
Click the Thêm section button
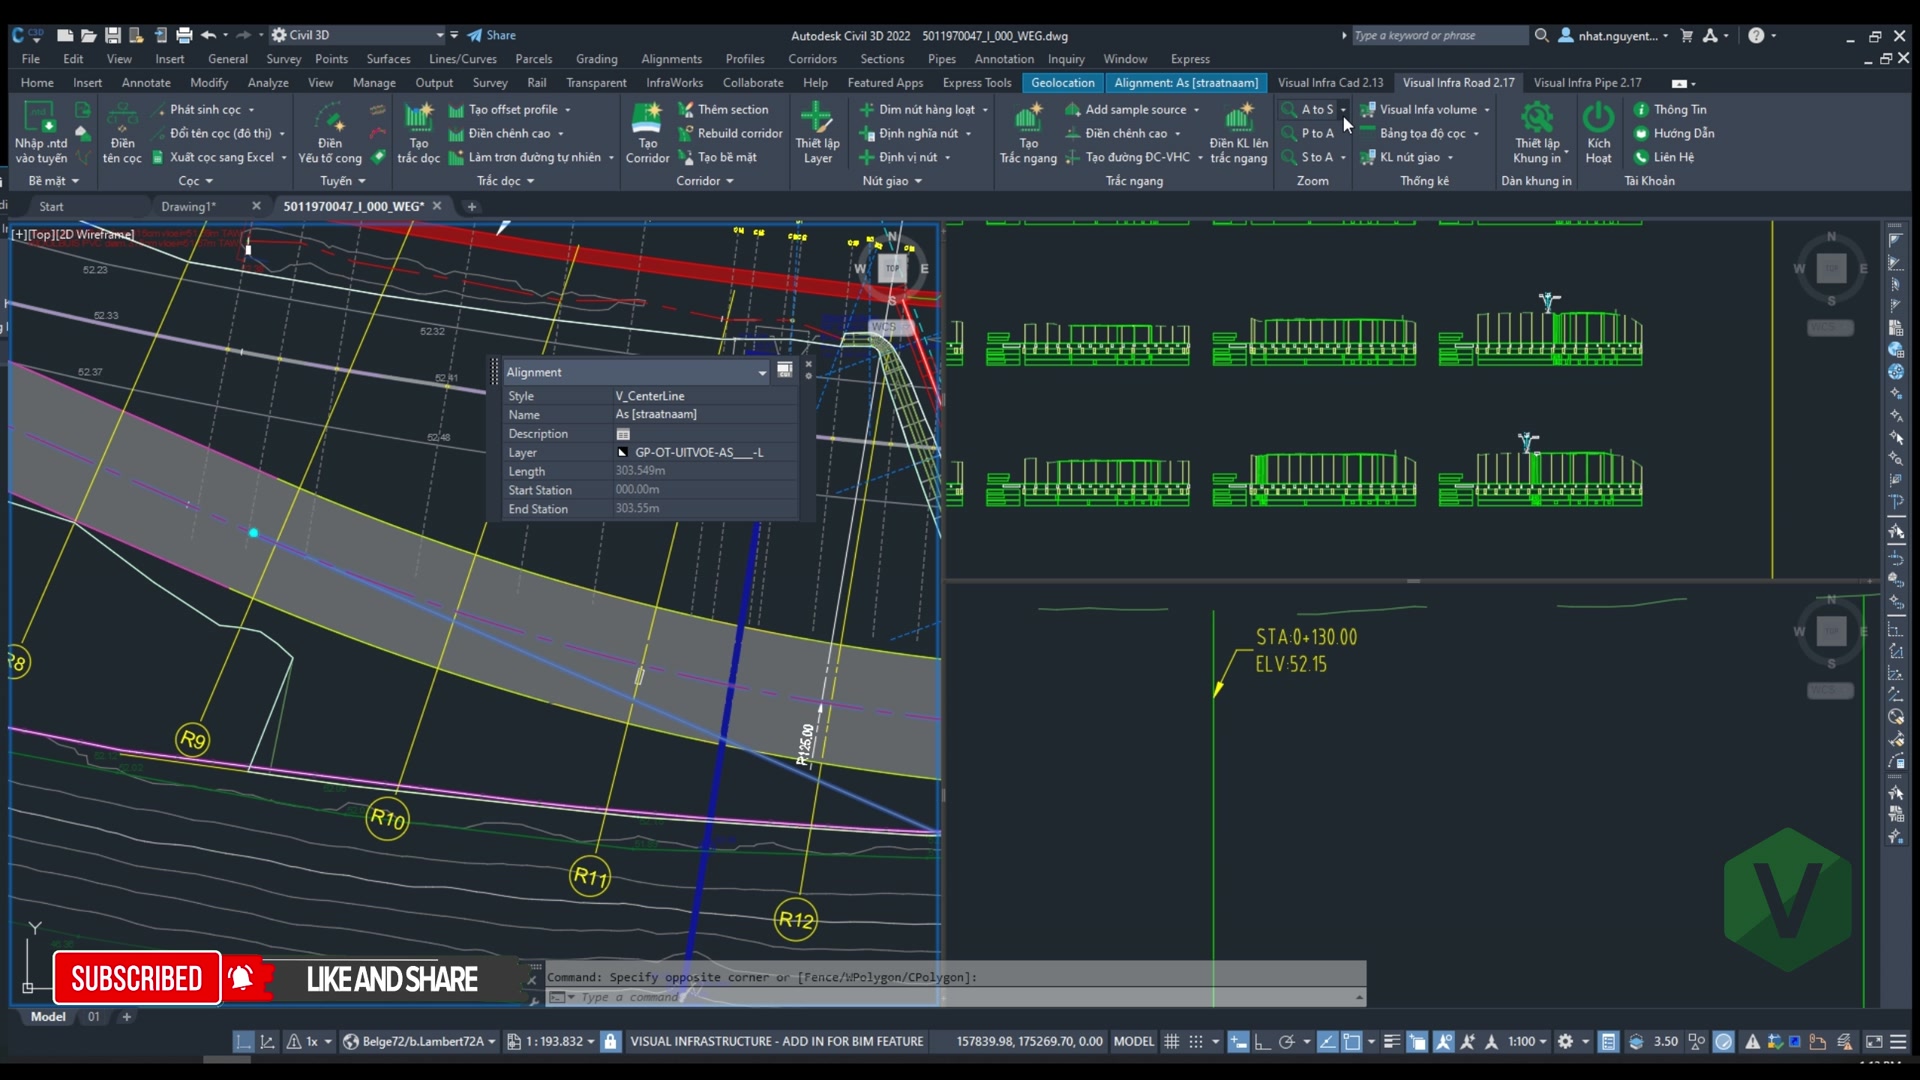723,109
